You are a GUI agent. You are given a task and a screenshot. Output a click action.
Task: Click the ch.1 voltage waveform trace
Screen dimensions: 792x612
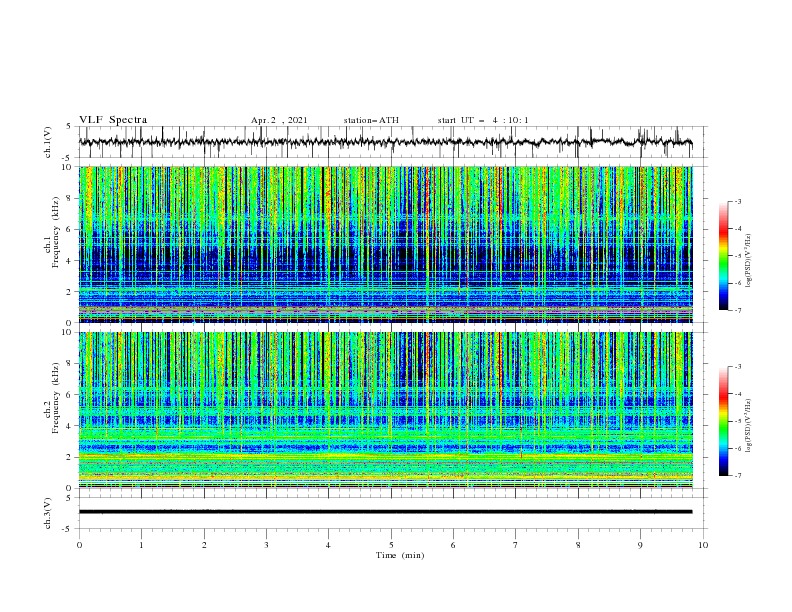point(385,142)
